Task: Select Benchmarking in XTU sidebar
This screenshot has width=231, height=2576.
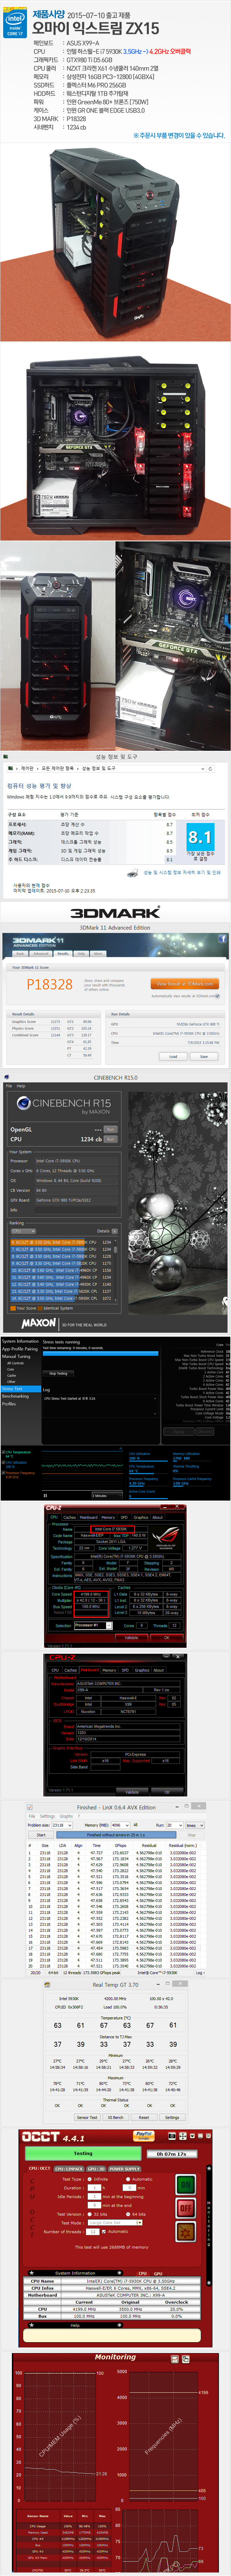Action: click(15, 1396)
